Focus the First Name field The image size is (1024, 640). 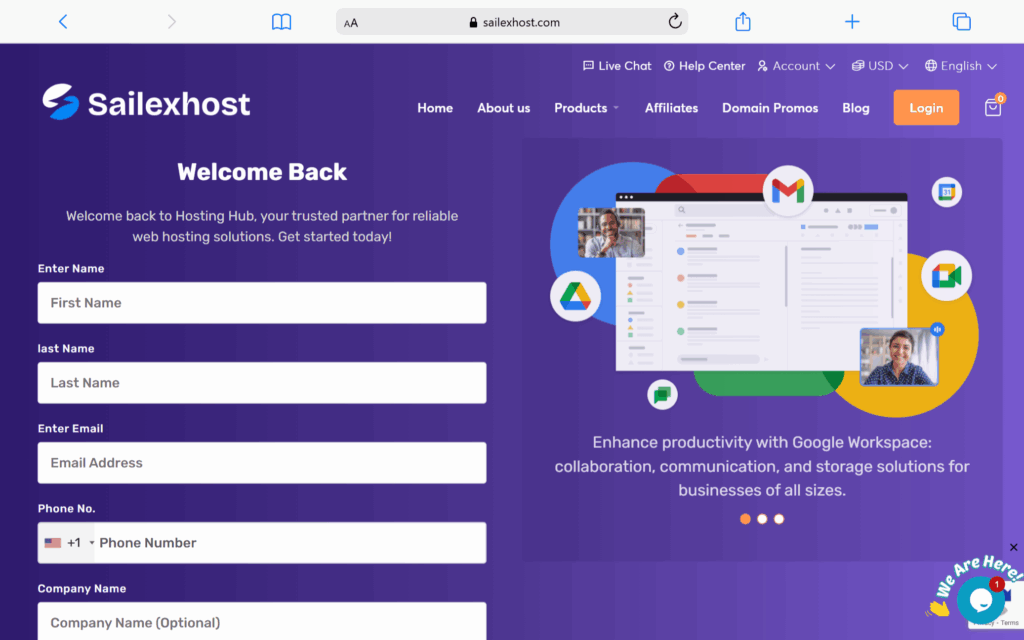[262, 303]
